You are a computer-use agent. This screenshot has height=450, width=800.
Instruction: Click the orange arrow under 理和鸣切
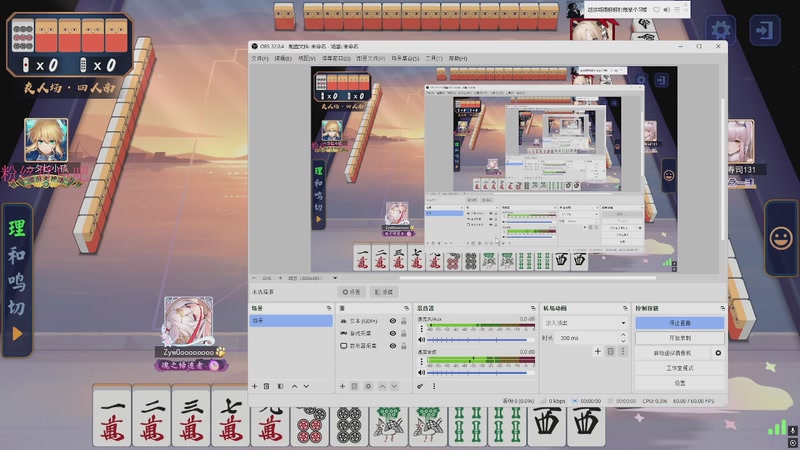point(17,334)
